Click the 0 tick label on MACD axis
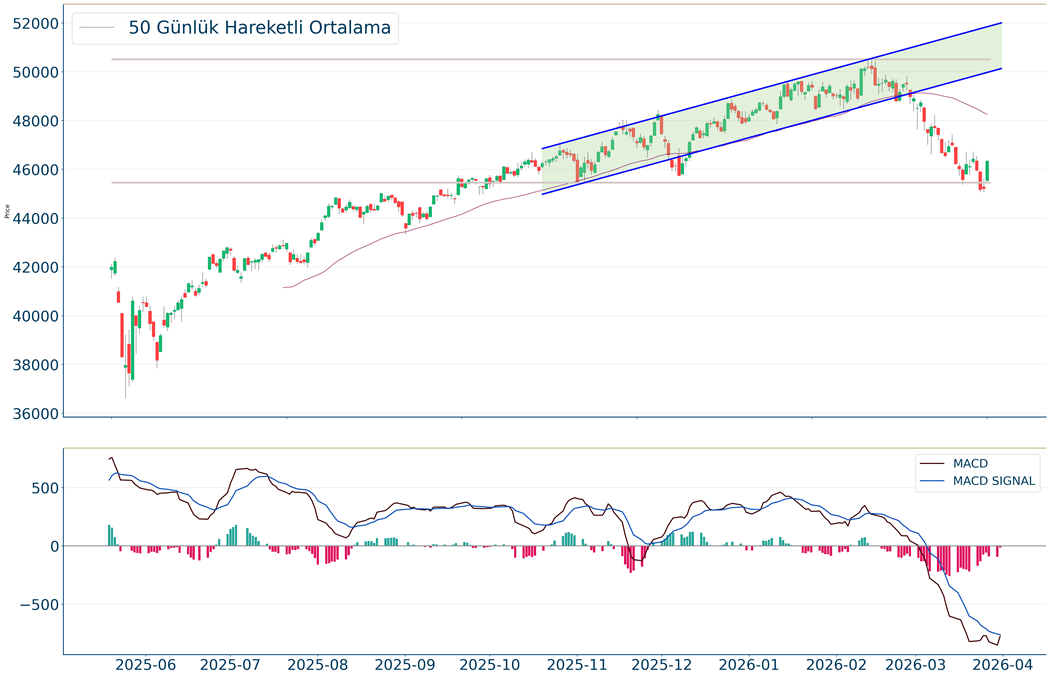The width and height of the screenshot is (1050, 677). point(53,546)
